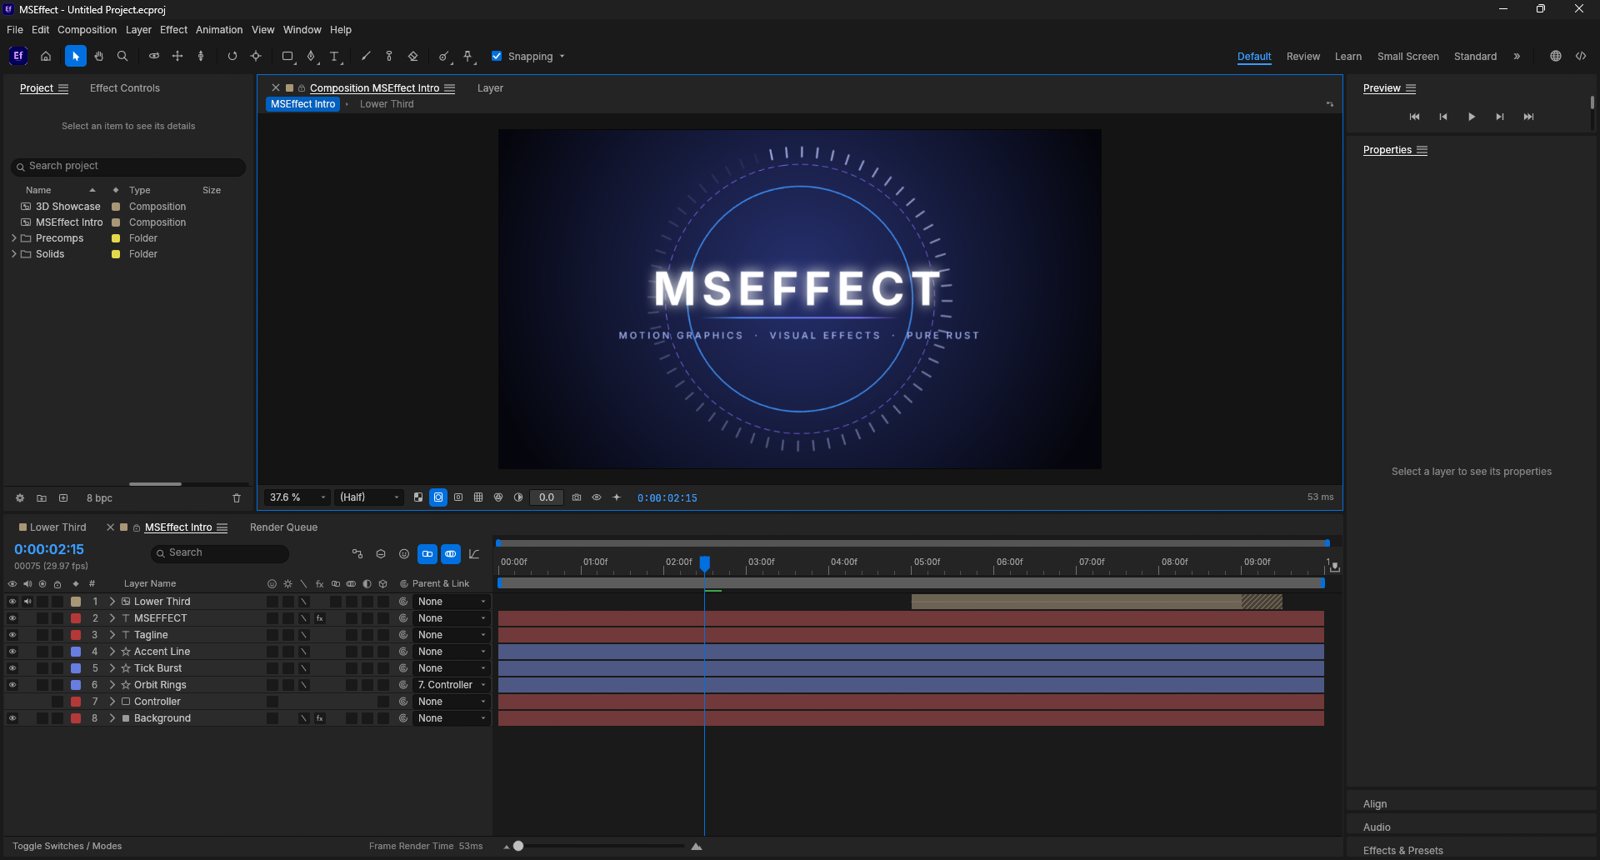1600x860 pixels.
Task: Open the Animation menu
Action: [x=219, y=30]
